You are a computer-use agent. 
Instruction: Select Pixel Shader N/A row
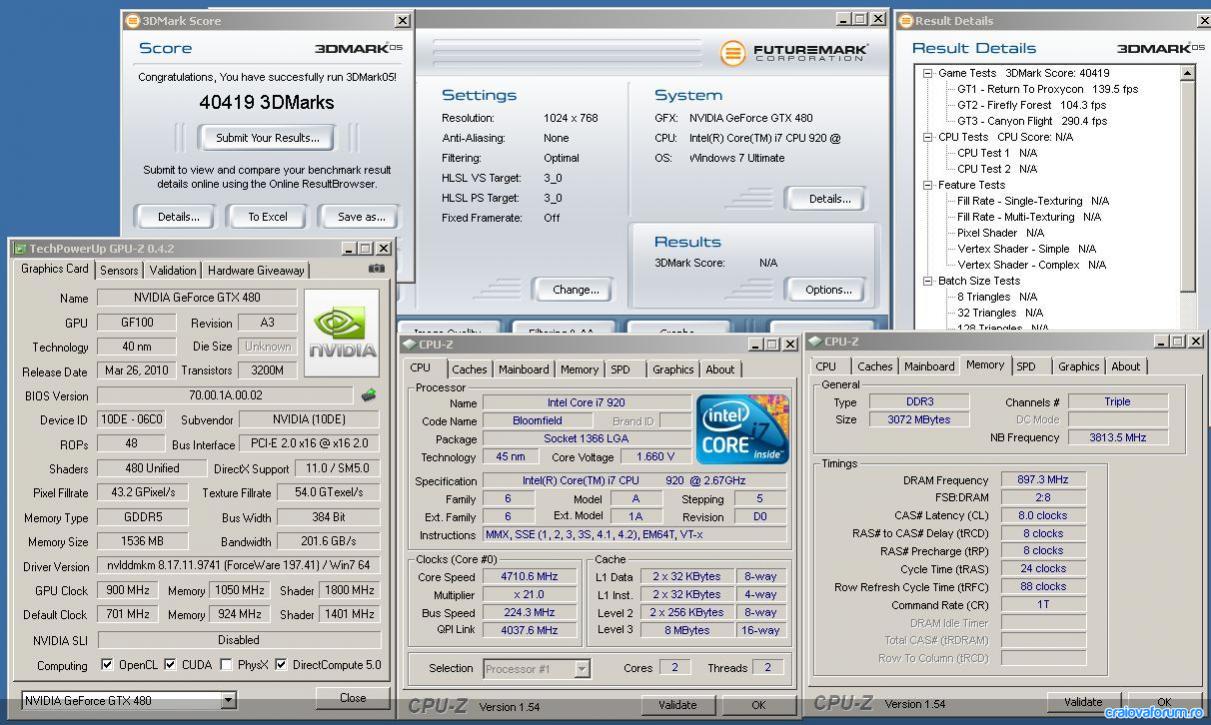click(x=1000, y=233)
